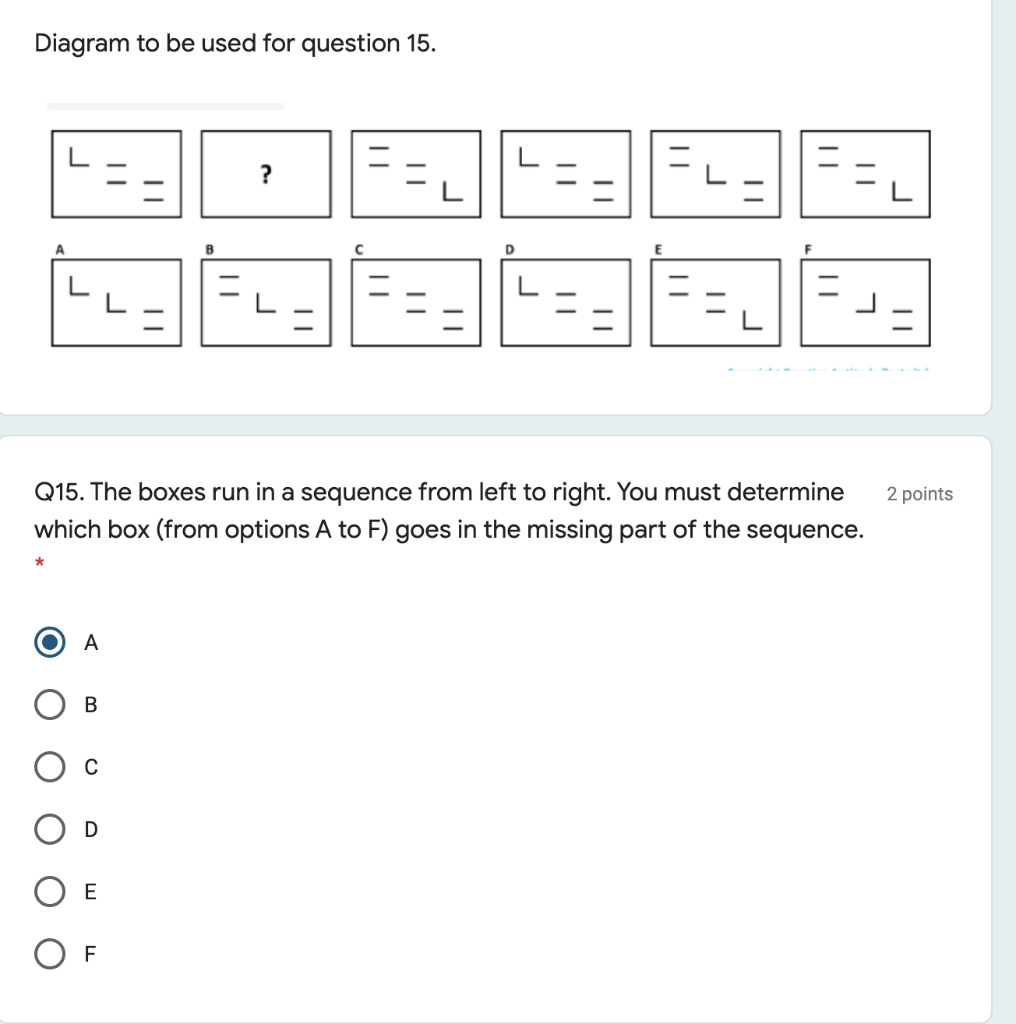Viewport: 1016px width, 1024px height.
Task: Click third box of the top sequence row
Action: 415,174
